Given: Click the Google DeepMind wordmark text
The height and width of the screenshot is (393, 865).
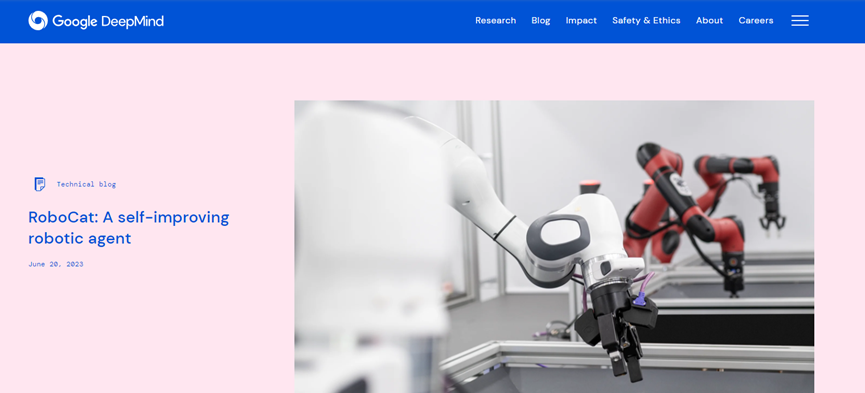Looking at the screenshot, I should (x=108, y=22).
